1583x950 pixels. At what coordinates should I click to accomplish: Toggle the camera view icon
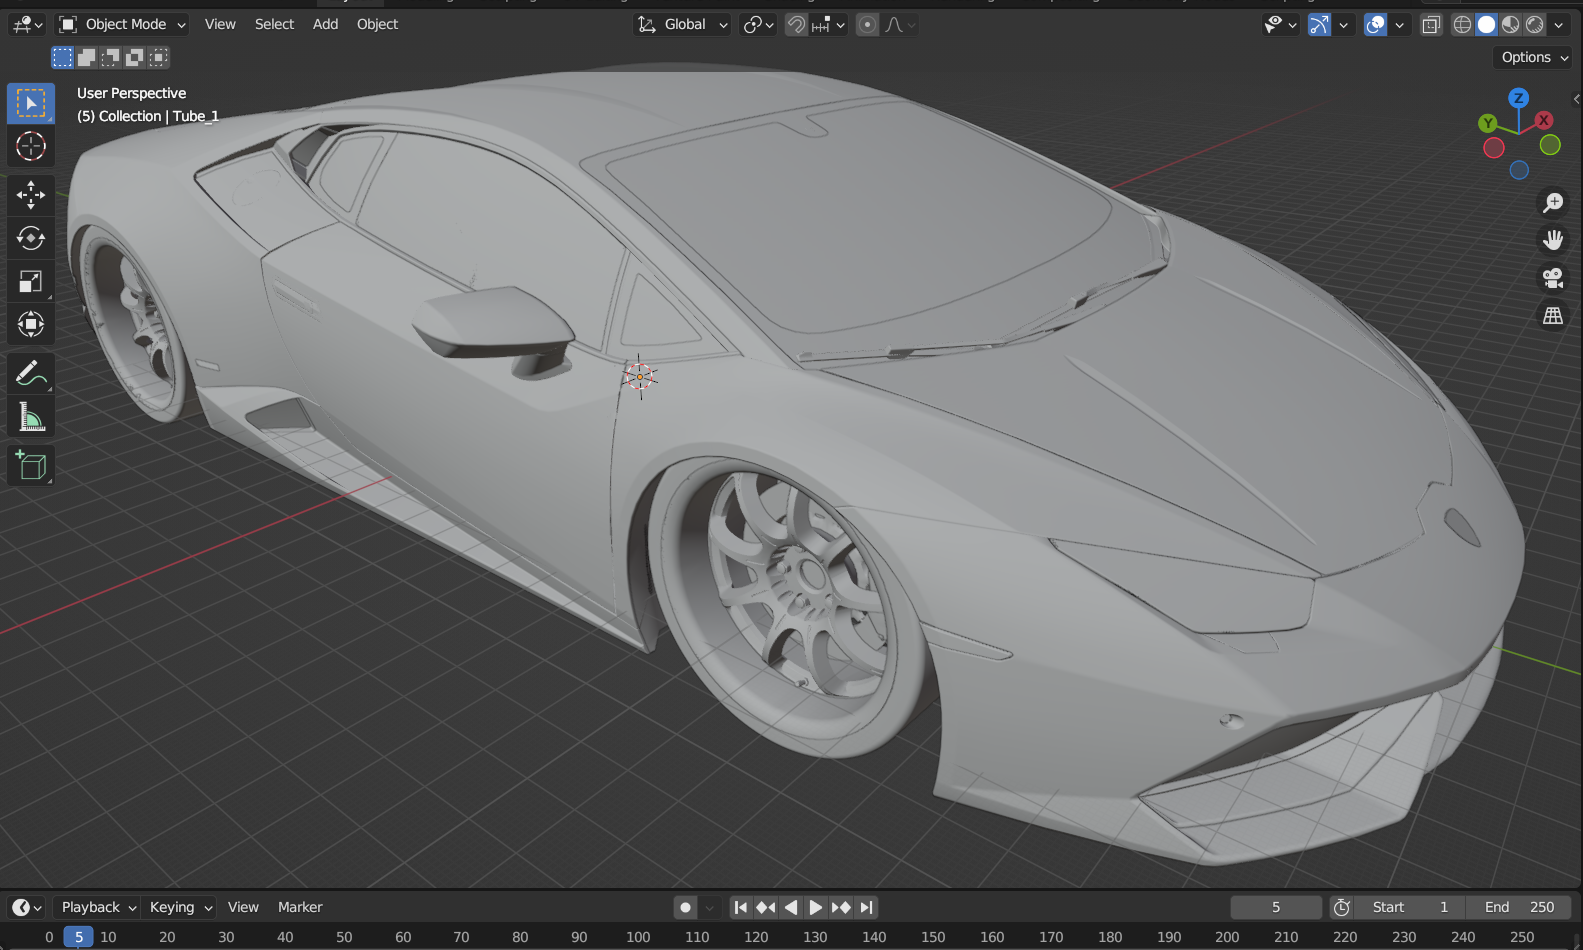(1553, 278)
